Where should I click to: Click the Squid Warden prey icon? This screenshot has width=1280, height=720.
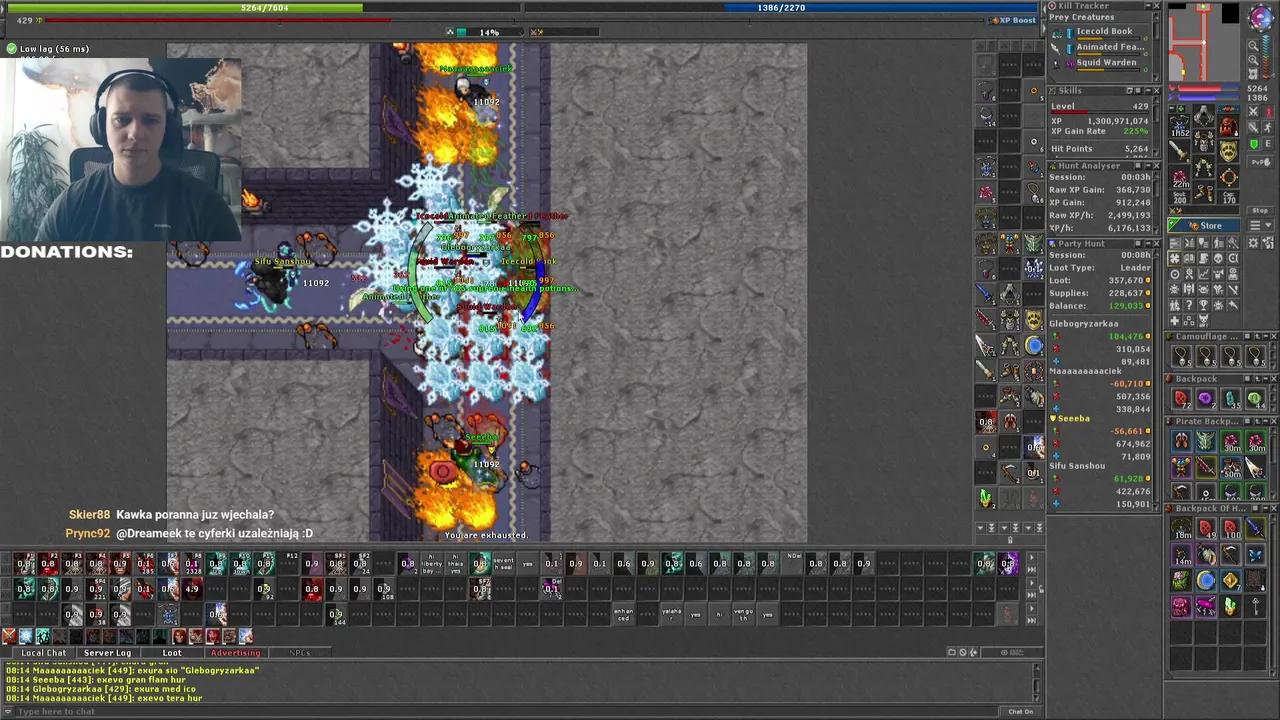click(1056, 62)
